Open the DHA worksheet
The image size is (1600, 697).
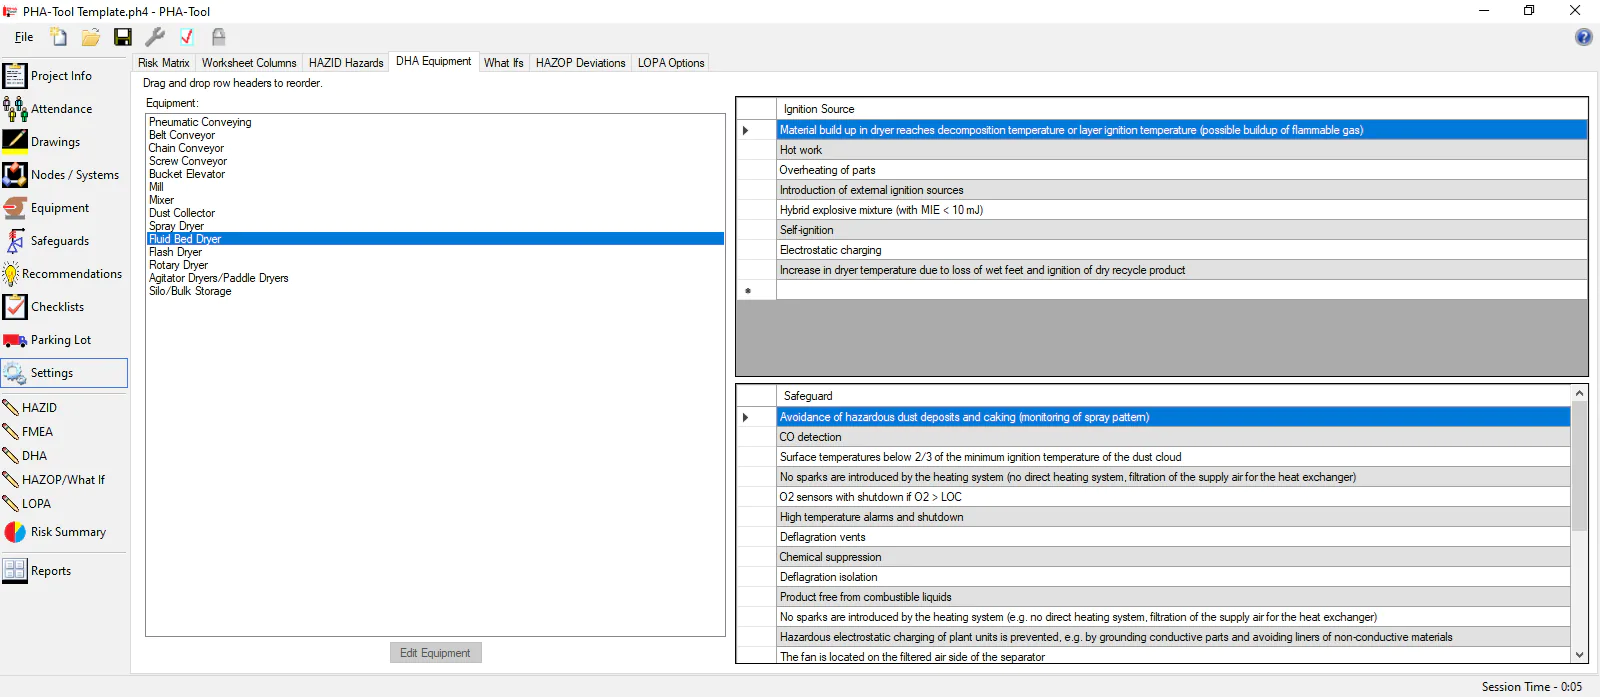[x=64, y=456]
